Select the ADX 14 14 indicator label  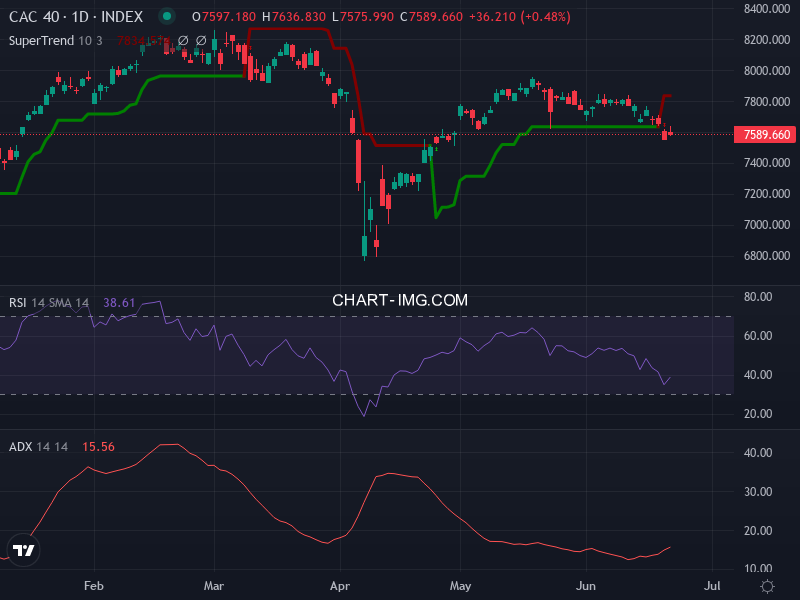point(38,447)
